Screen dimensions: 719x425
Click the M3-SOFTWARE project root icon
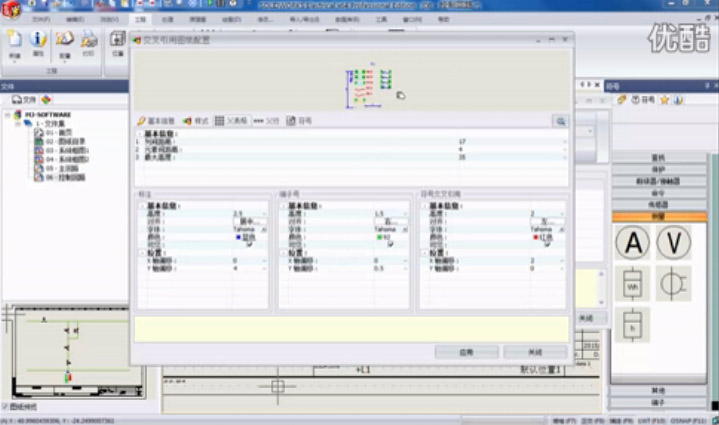(x=17, y=114)
